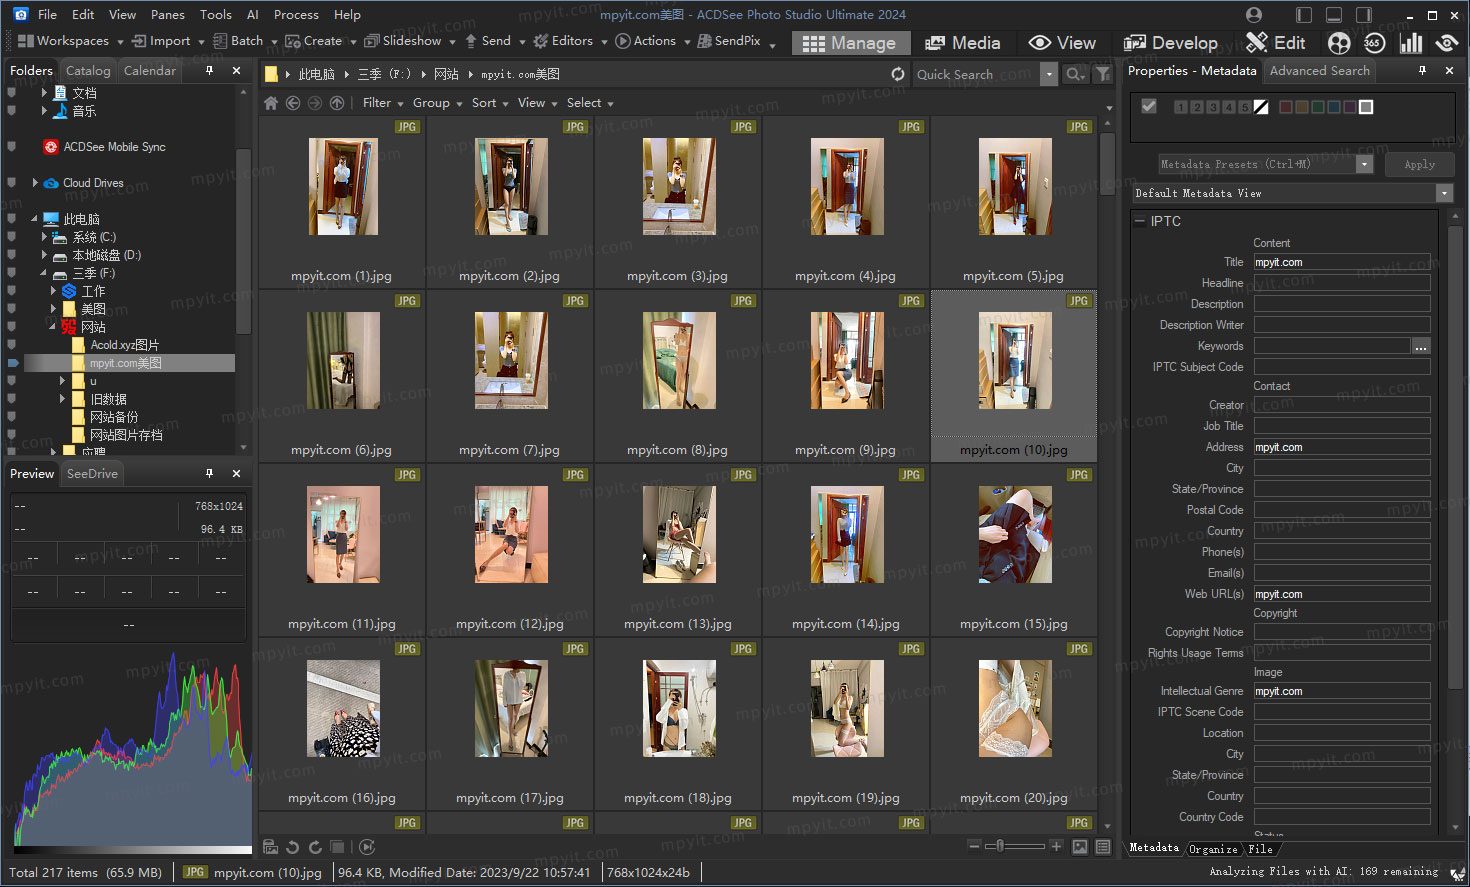Open the Sort dropdown
This screenshot has width=1470, height=887.
click(490, 103)
